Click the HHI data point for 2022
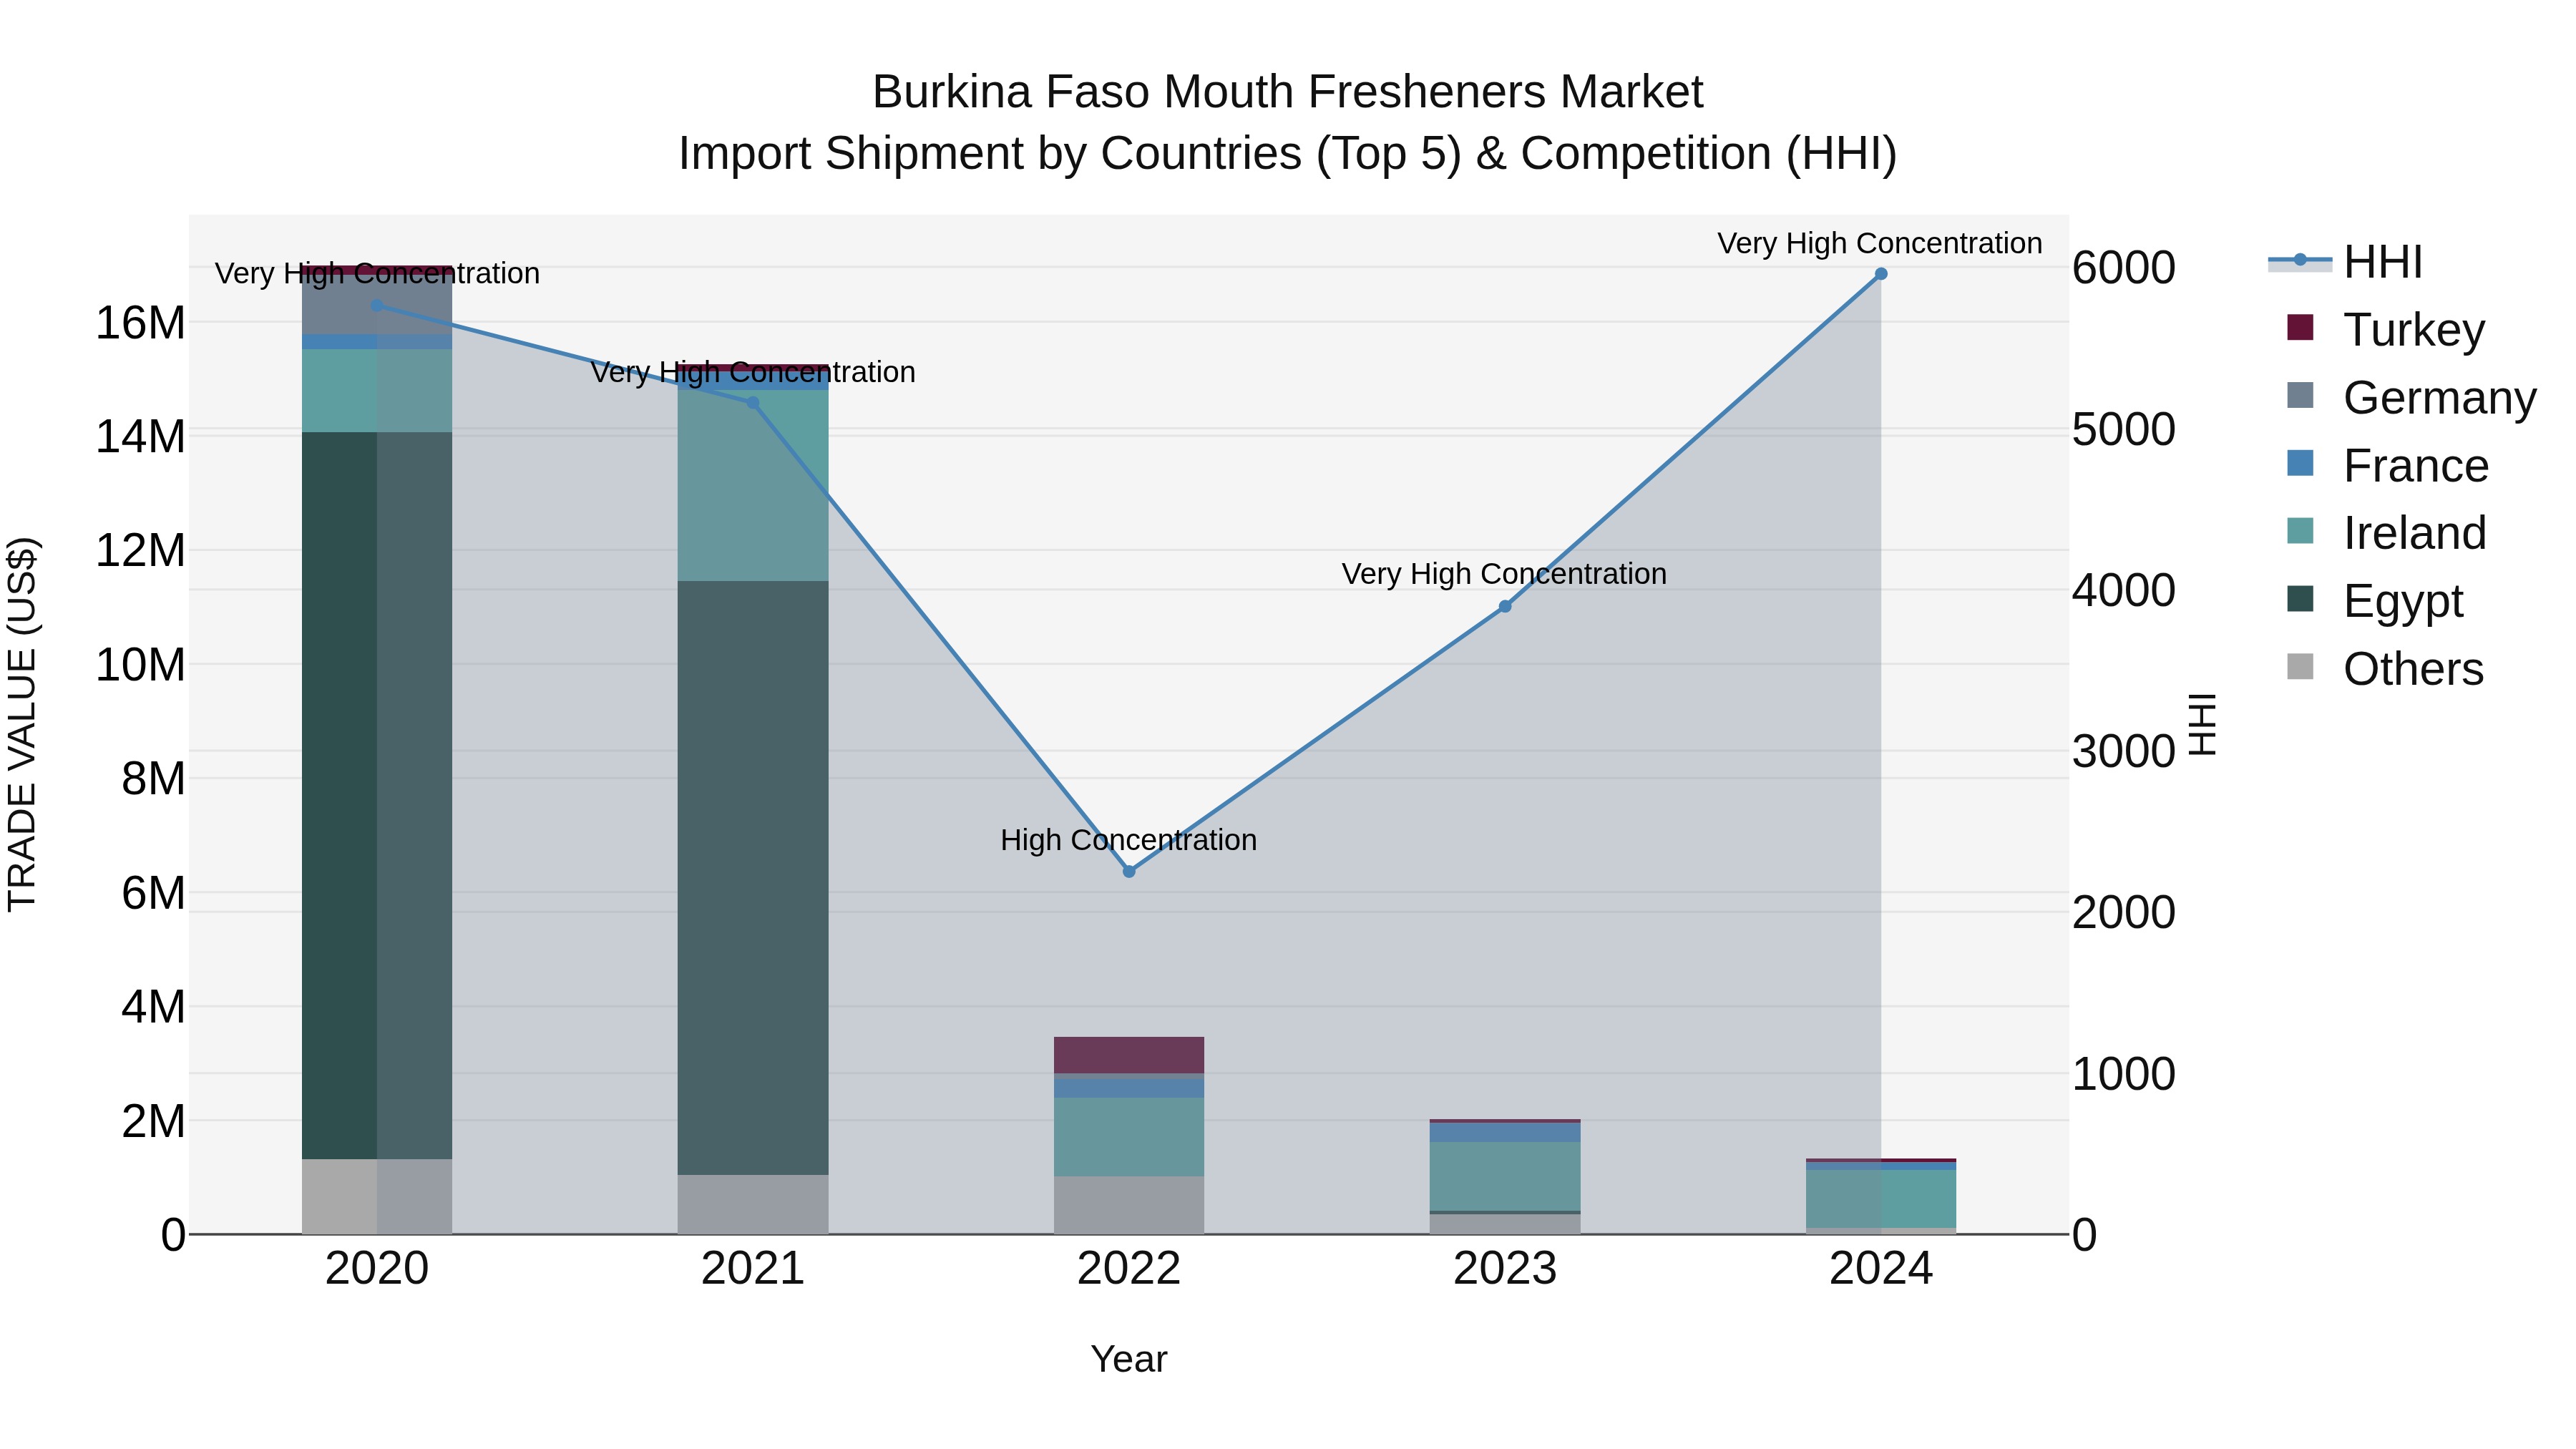 point(1129,871)
